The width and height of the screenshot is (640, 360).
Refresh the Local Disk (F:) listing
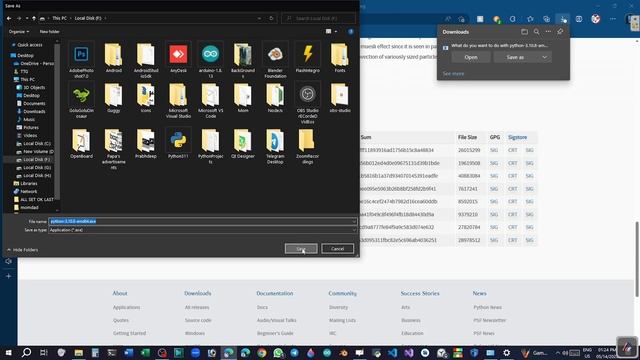271,18
